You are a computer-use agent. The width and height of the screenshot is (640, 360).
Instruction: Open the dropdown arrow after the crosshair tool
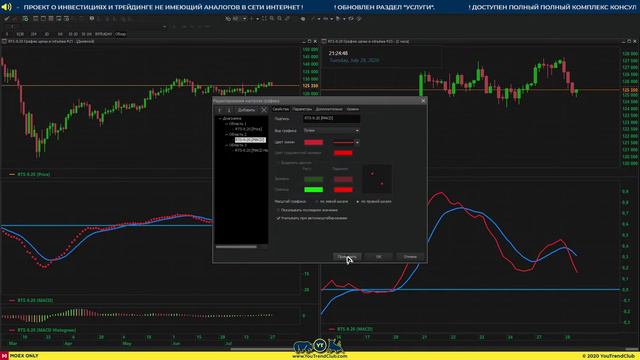tap(258, 19)
